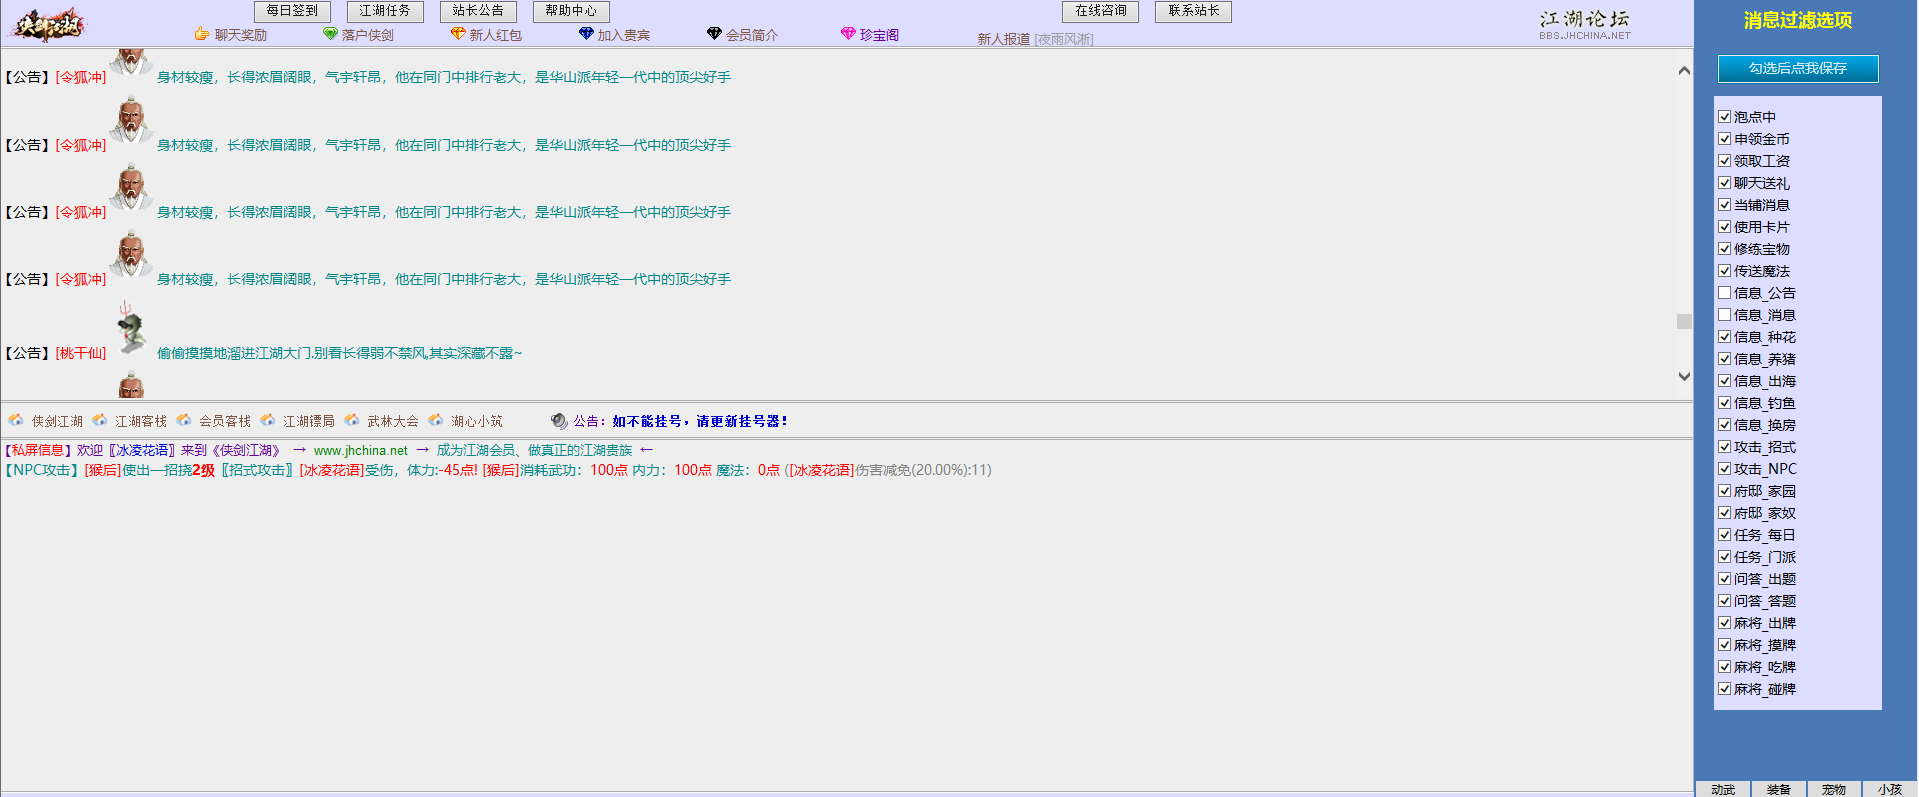1919x797 pixels.
Task: Click the speaker icon next to 公告
Action: coord(559,421)
